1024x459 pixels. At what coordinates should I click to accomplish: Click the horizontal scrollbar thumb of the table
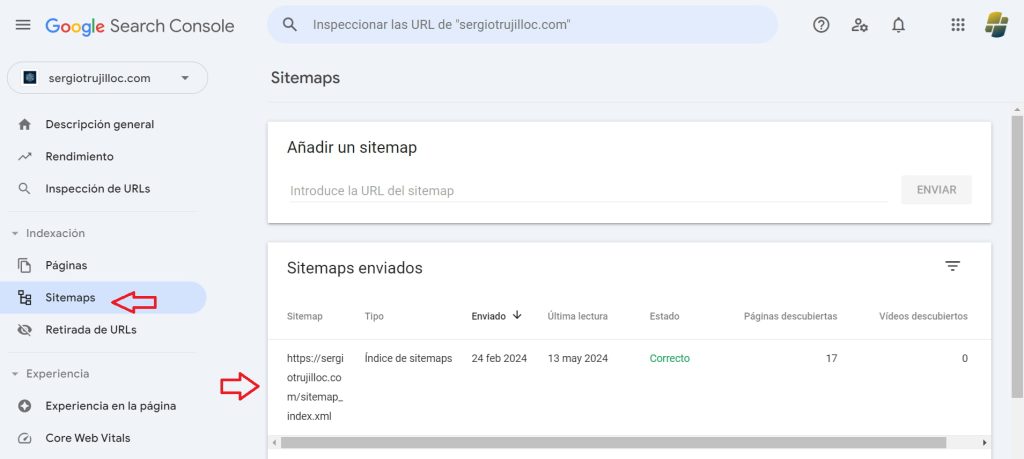[613, 443]
